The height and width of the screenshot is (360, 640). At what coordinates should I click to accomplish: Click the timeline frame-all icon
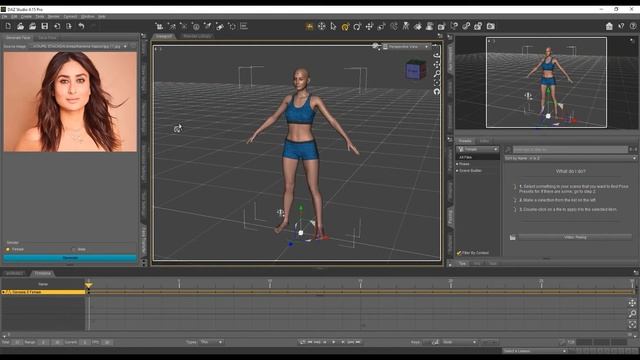point(632,324)
